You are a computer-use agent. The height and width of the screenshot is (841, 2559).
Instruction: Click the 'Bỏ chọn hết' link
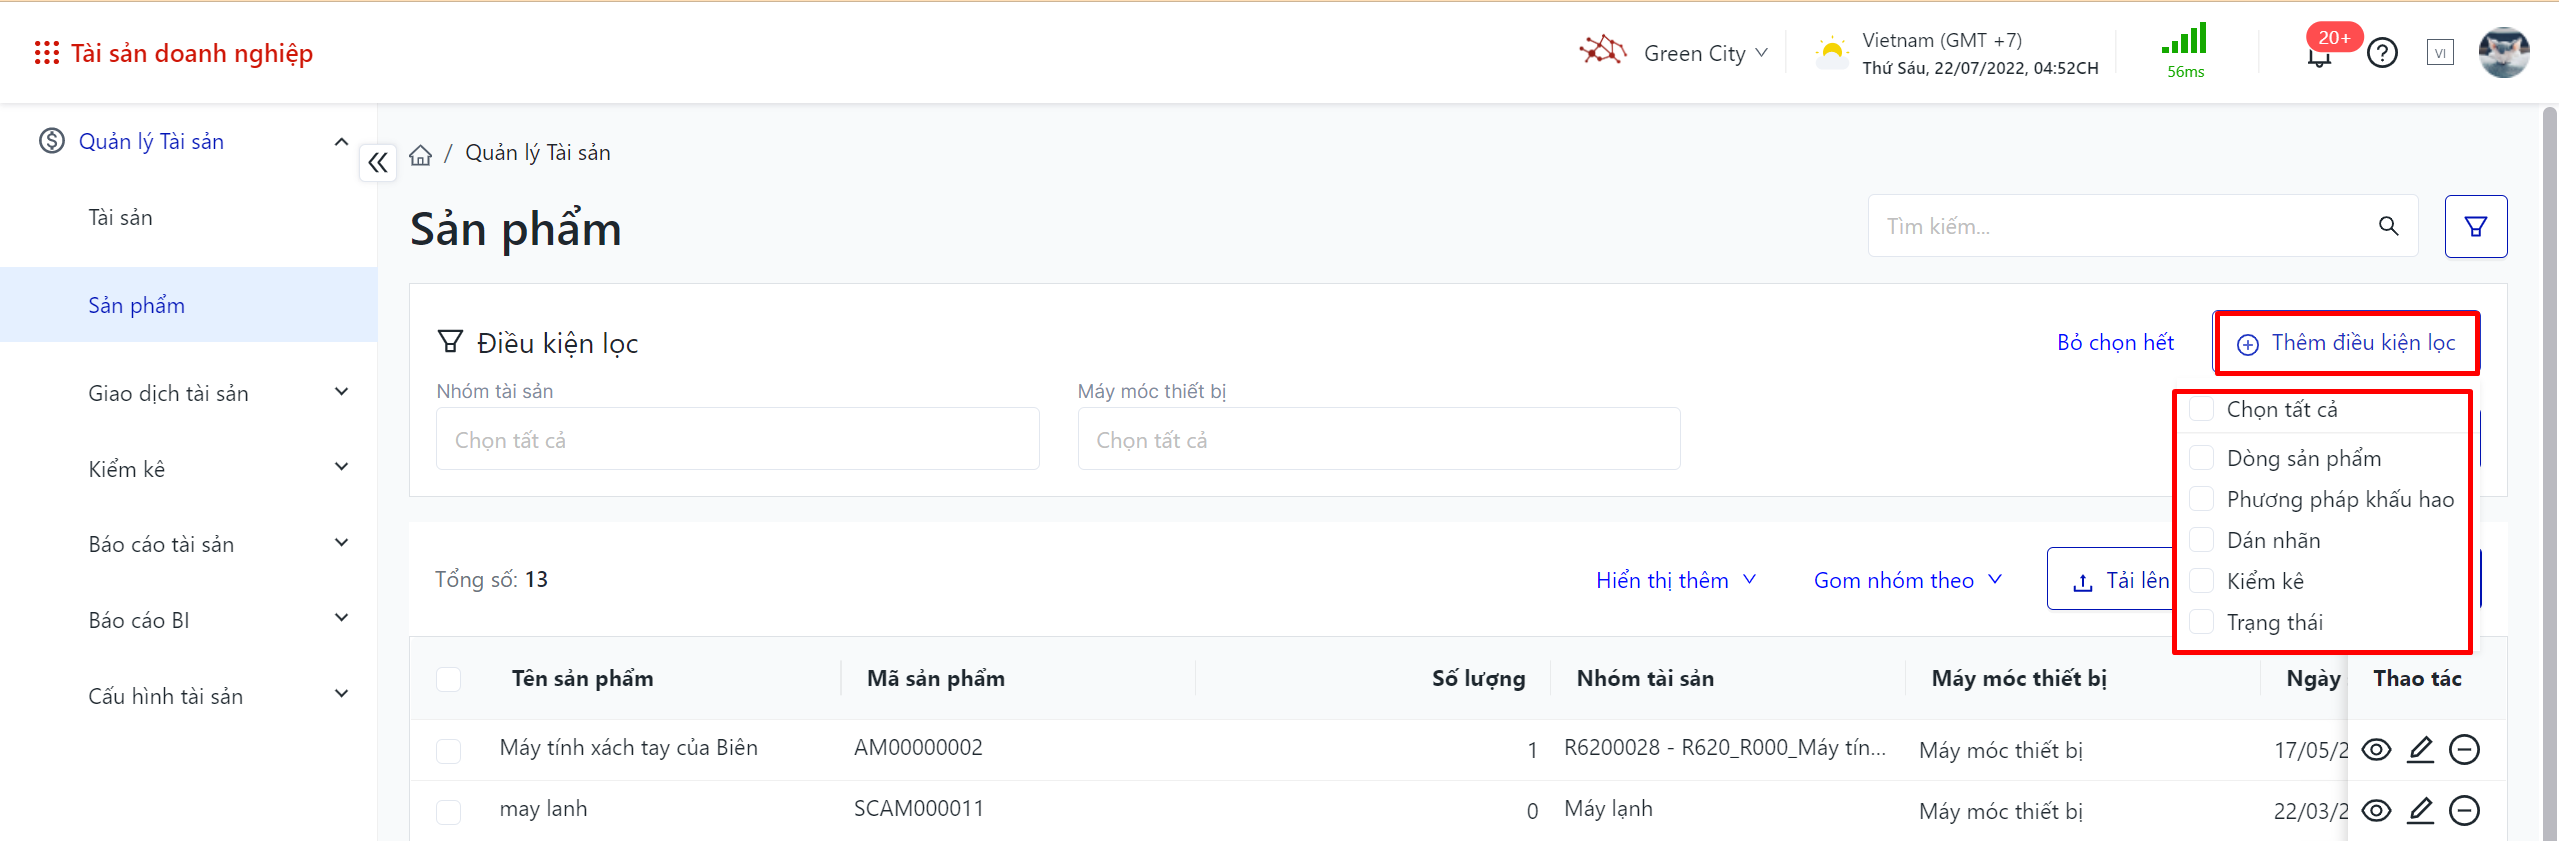tap(2115, 343)
